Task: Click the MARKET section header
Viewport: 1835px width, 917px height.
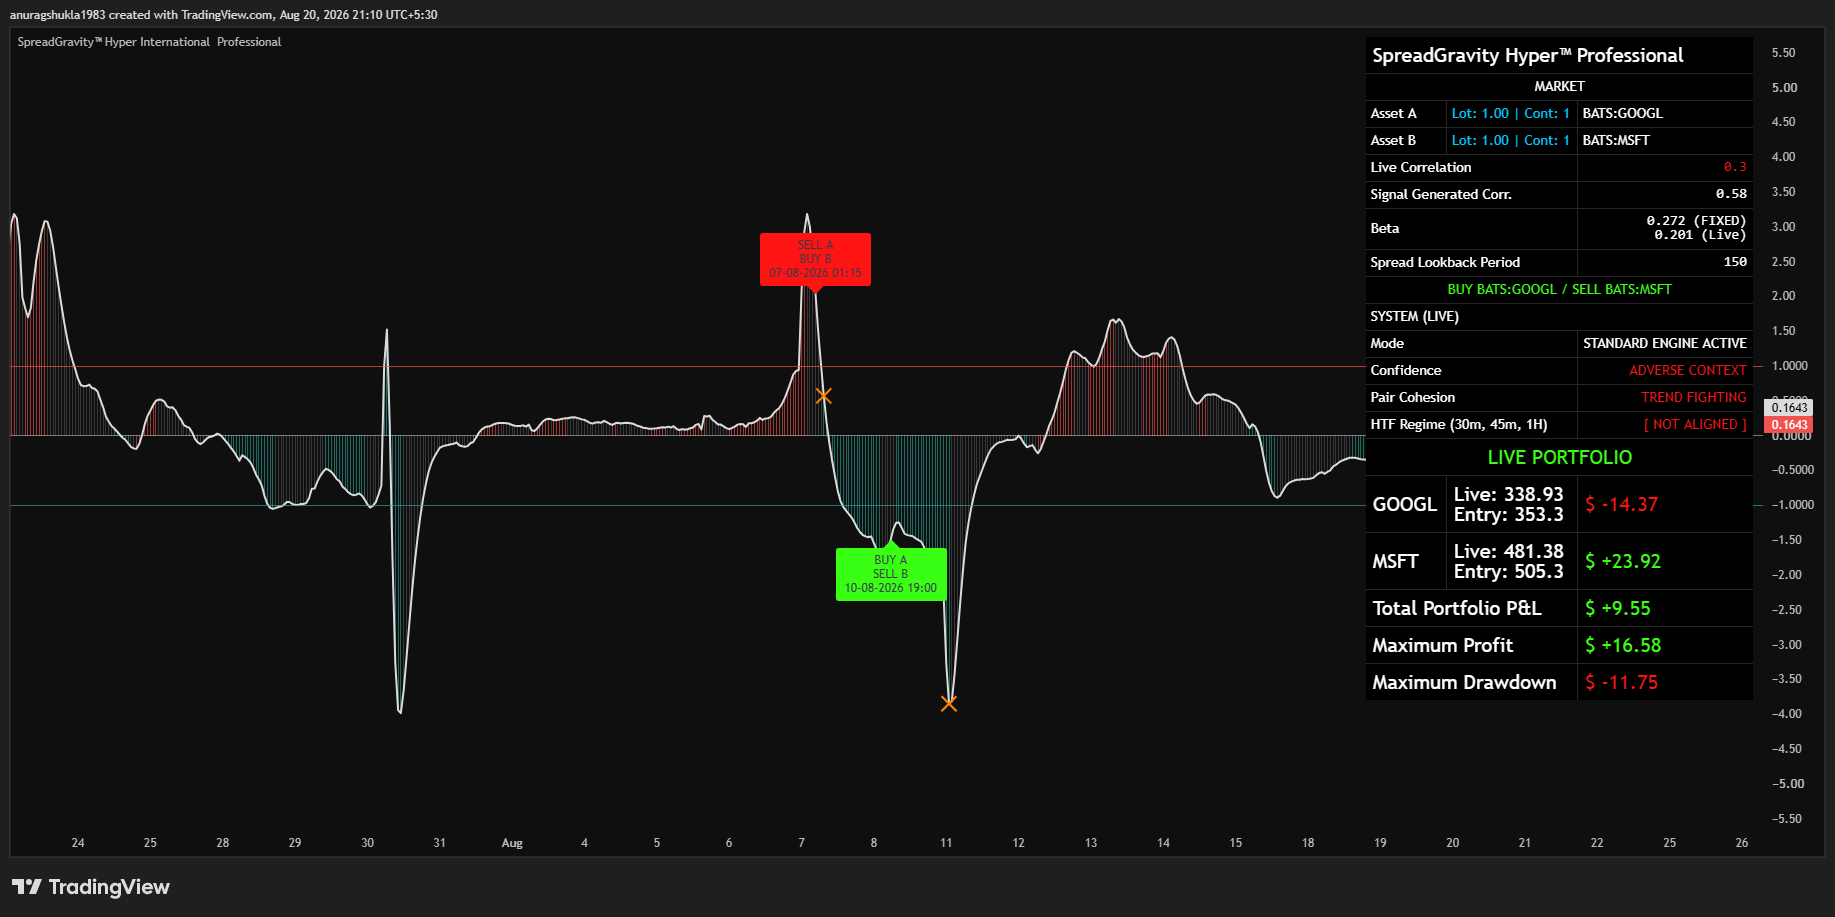Action: click(x=1559, y=87)
